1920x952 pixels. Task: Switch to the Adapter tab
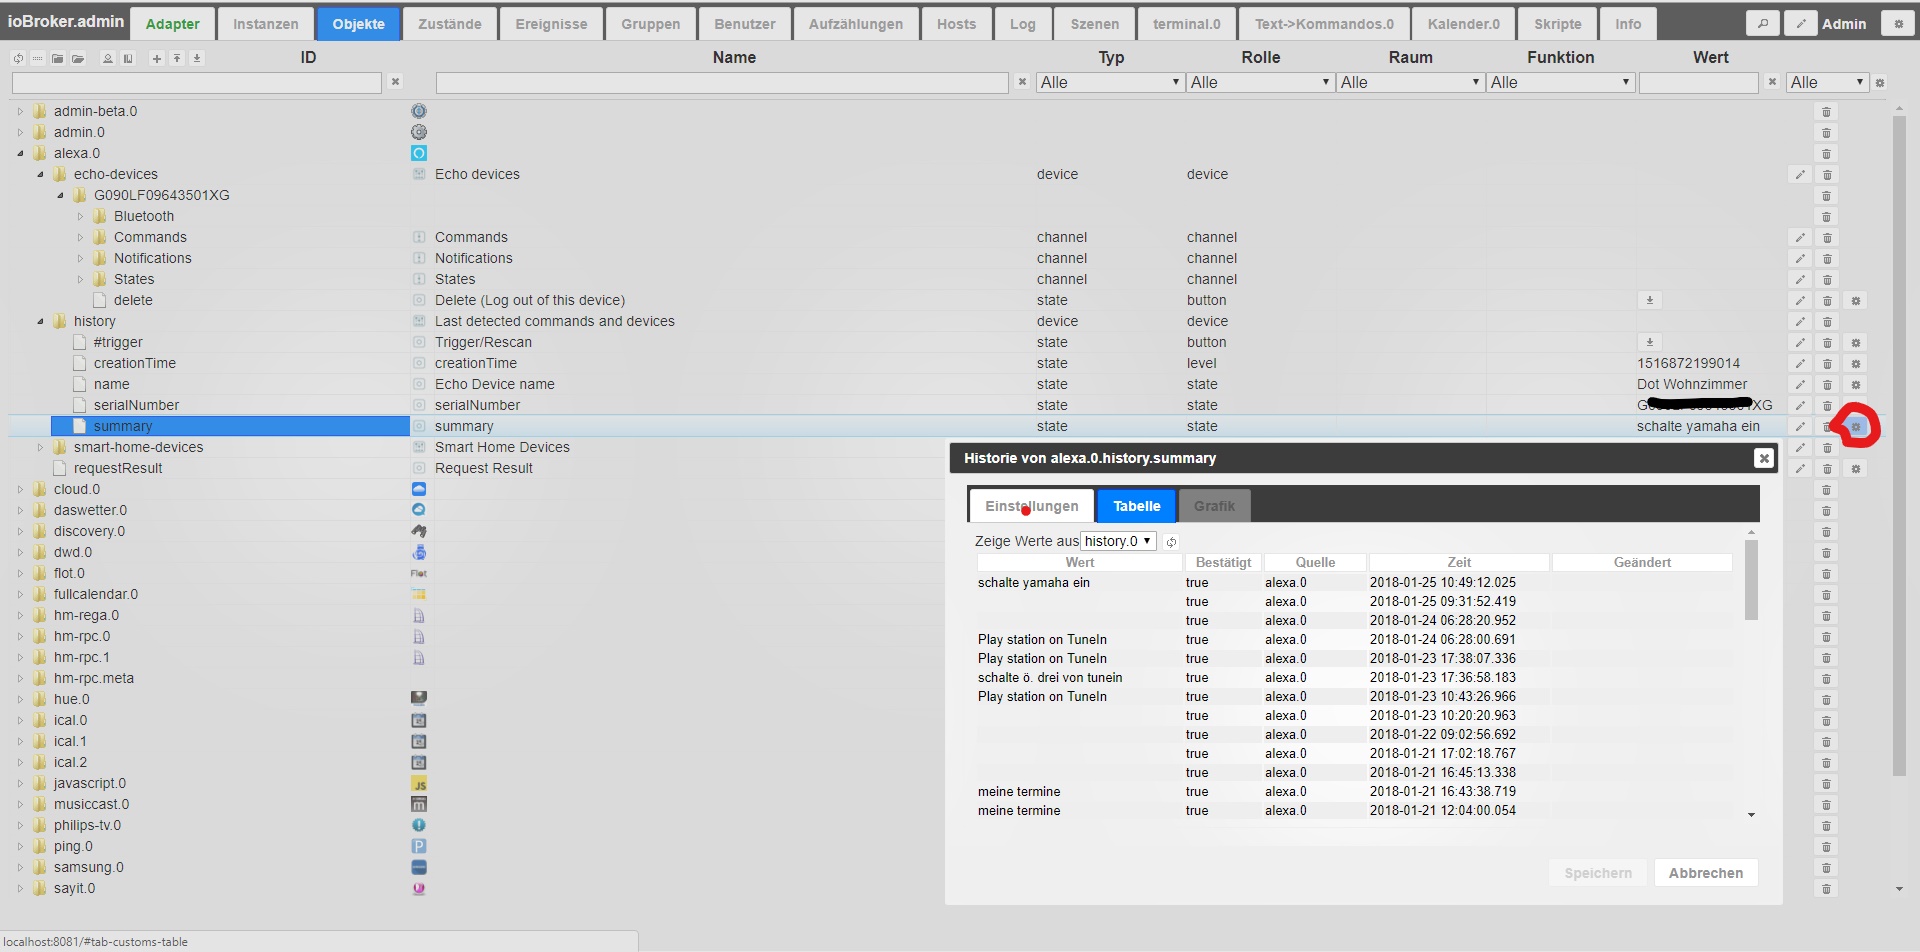172,24
